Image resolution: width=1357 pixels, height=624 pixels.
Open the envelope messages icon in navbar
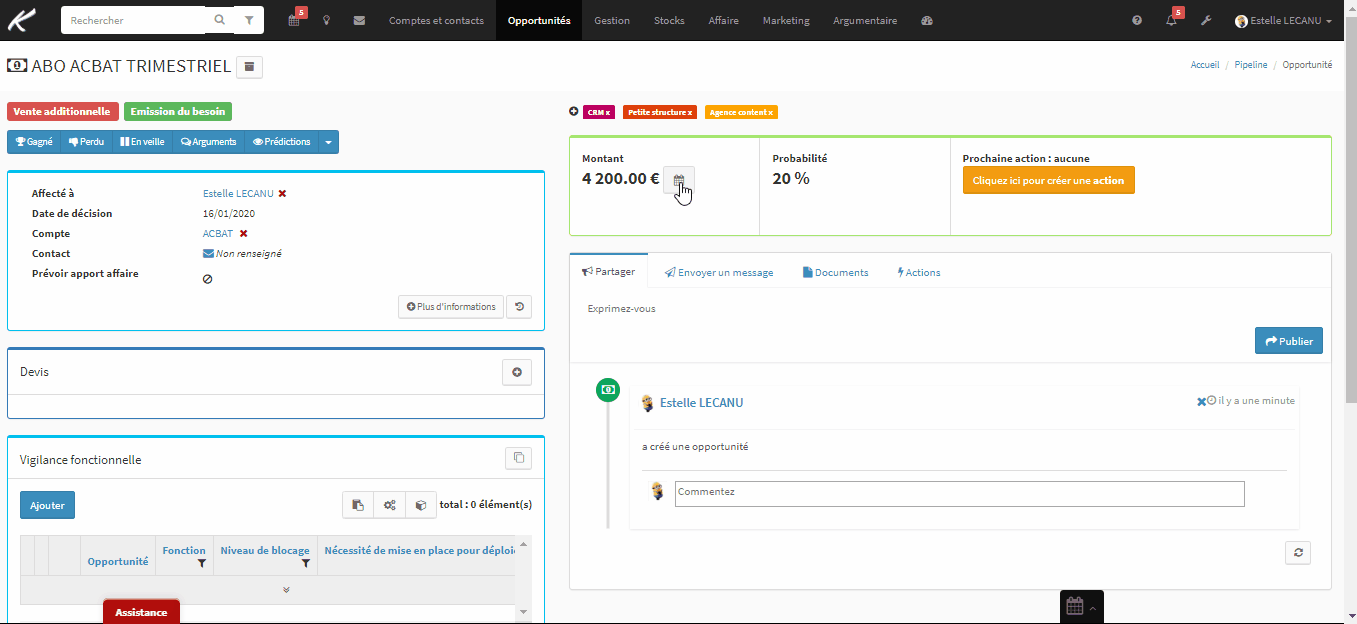coord(359,20)
